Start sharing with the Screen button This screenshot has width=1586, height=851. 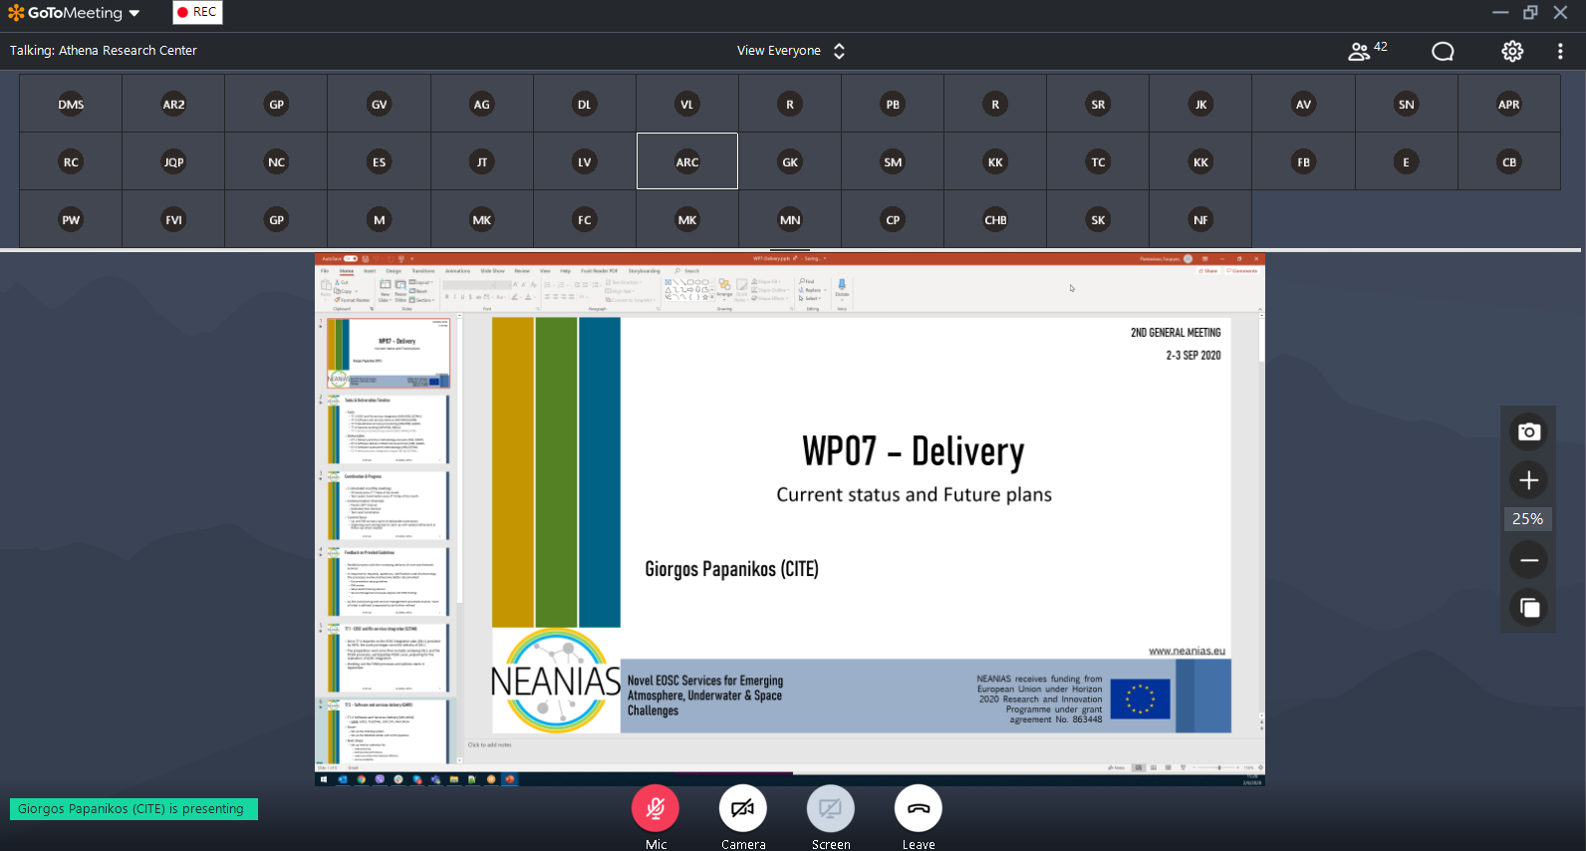click(x=831, y=808)
